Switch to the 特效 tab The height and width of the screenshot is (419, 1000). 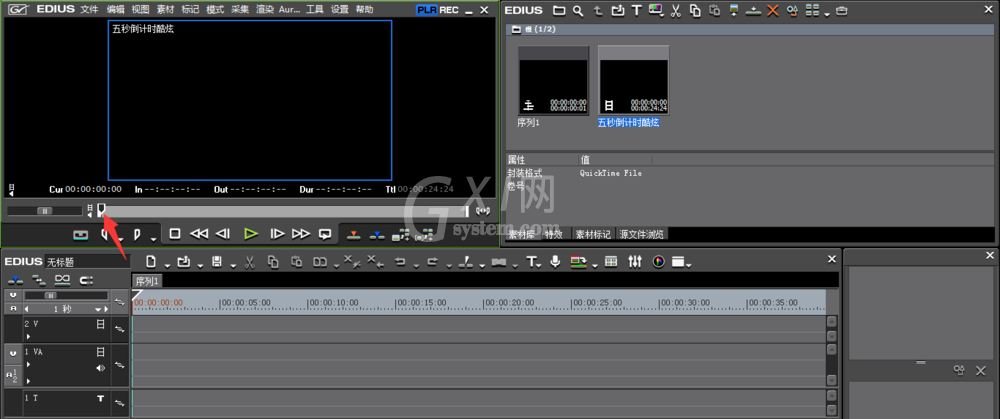[553, 234]
